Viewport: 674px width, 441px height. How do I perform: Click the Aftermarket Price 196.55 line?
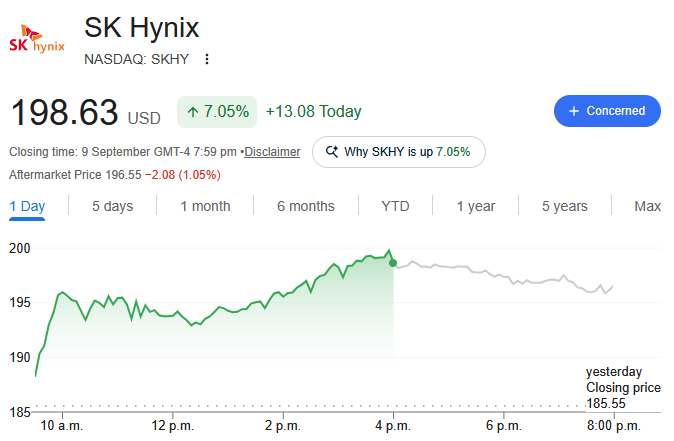tap(75, 175)
